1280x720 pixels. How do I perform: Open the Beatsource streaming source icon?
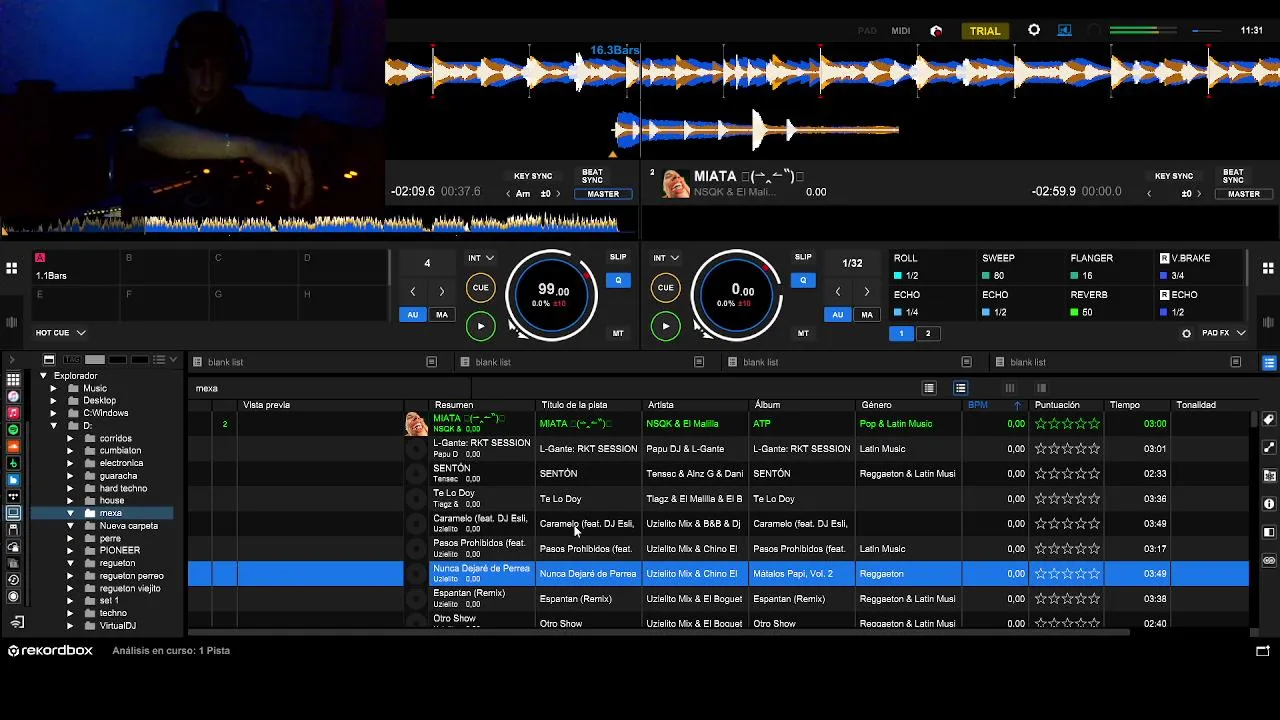[x=13, y=480]
